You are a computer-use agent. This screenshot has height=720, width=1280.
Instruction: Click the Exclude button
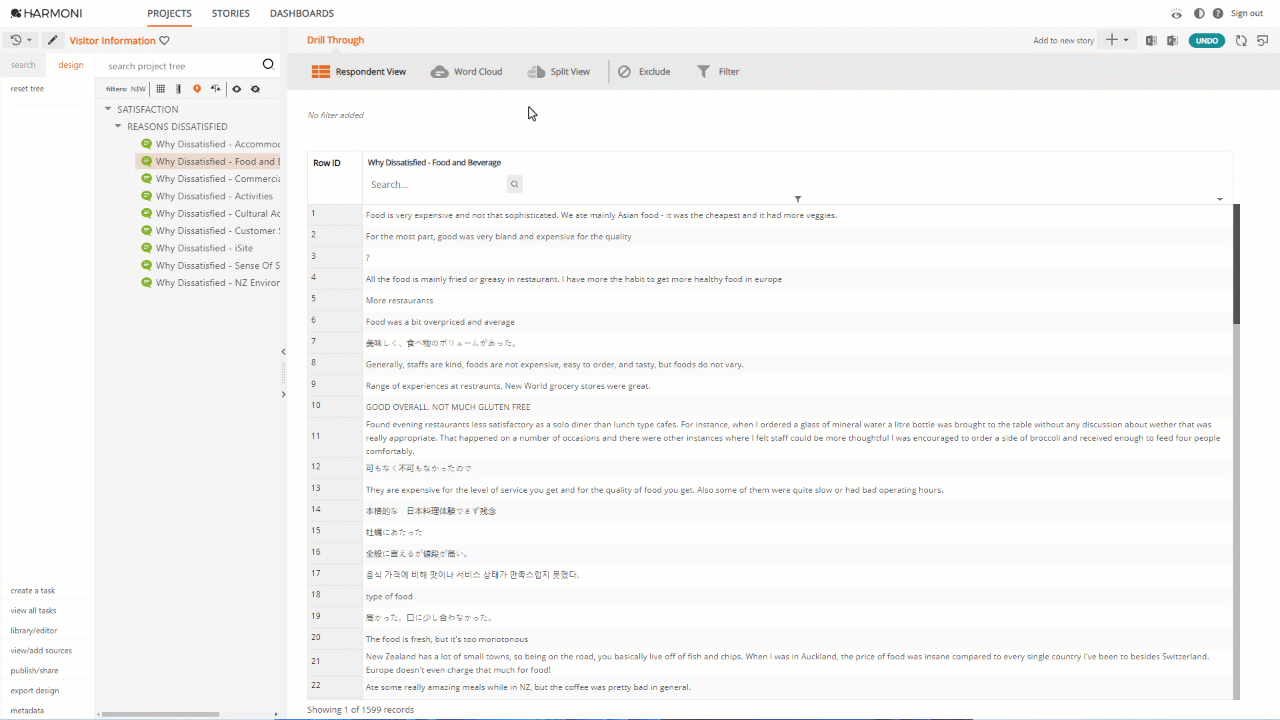click(x=644, y=72)
